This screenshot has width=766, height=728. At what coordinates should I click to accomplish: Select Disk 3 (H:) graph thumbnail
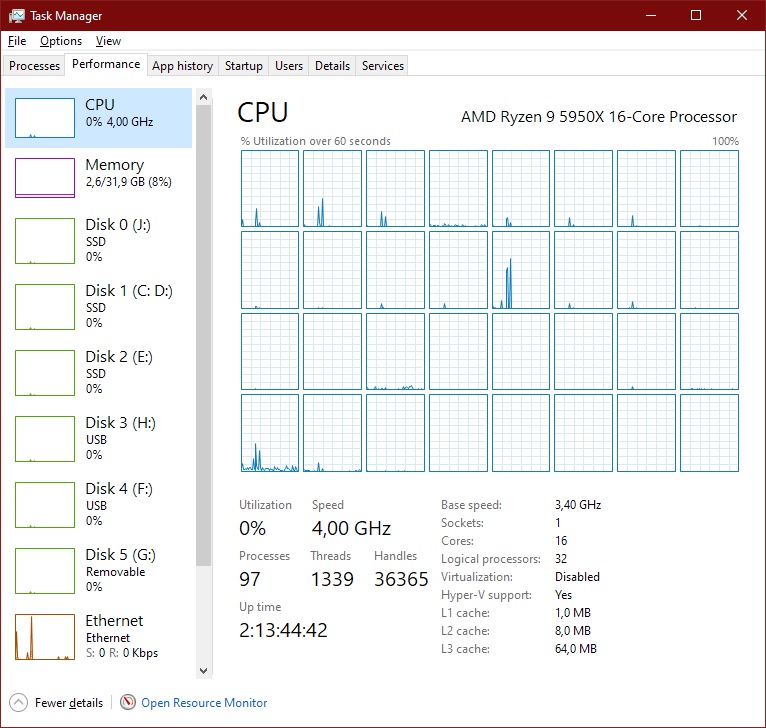tap(45, 439)
